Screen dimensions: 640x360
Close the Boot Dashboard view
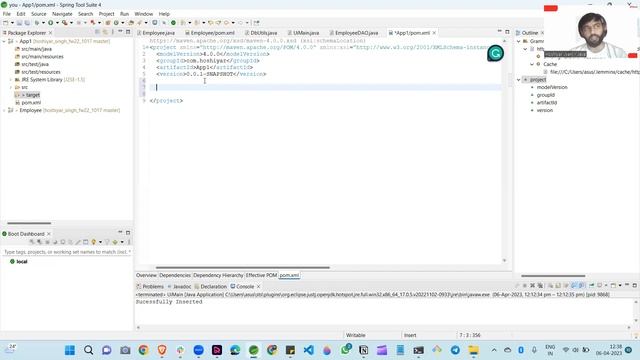49,234
